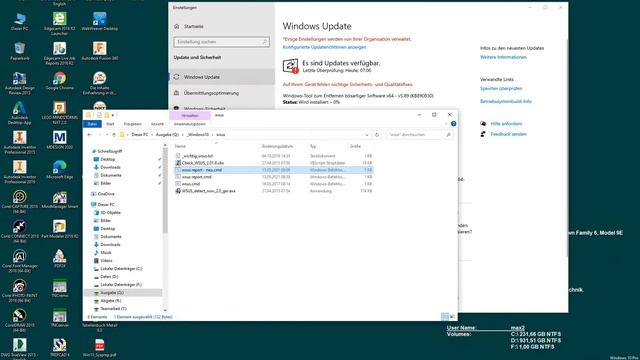Launch Corel CONNECT 2019 shortcut
640x360 pixels.
[x=20, y=231]
